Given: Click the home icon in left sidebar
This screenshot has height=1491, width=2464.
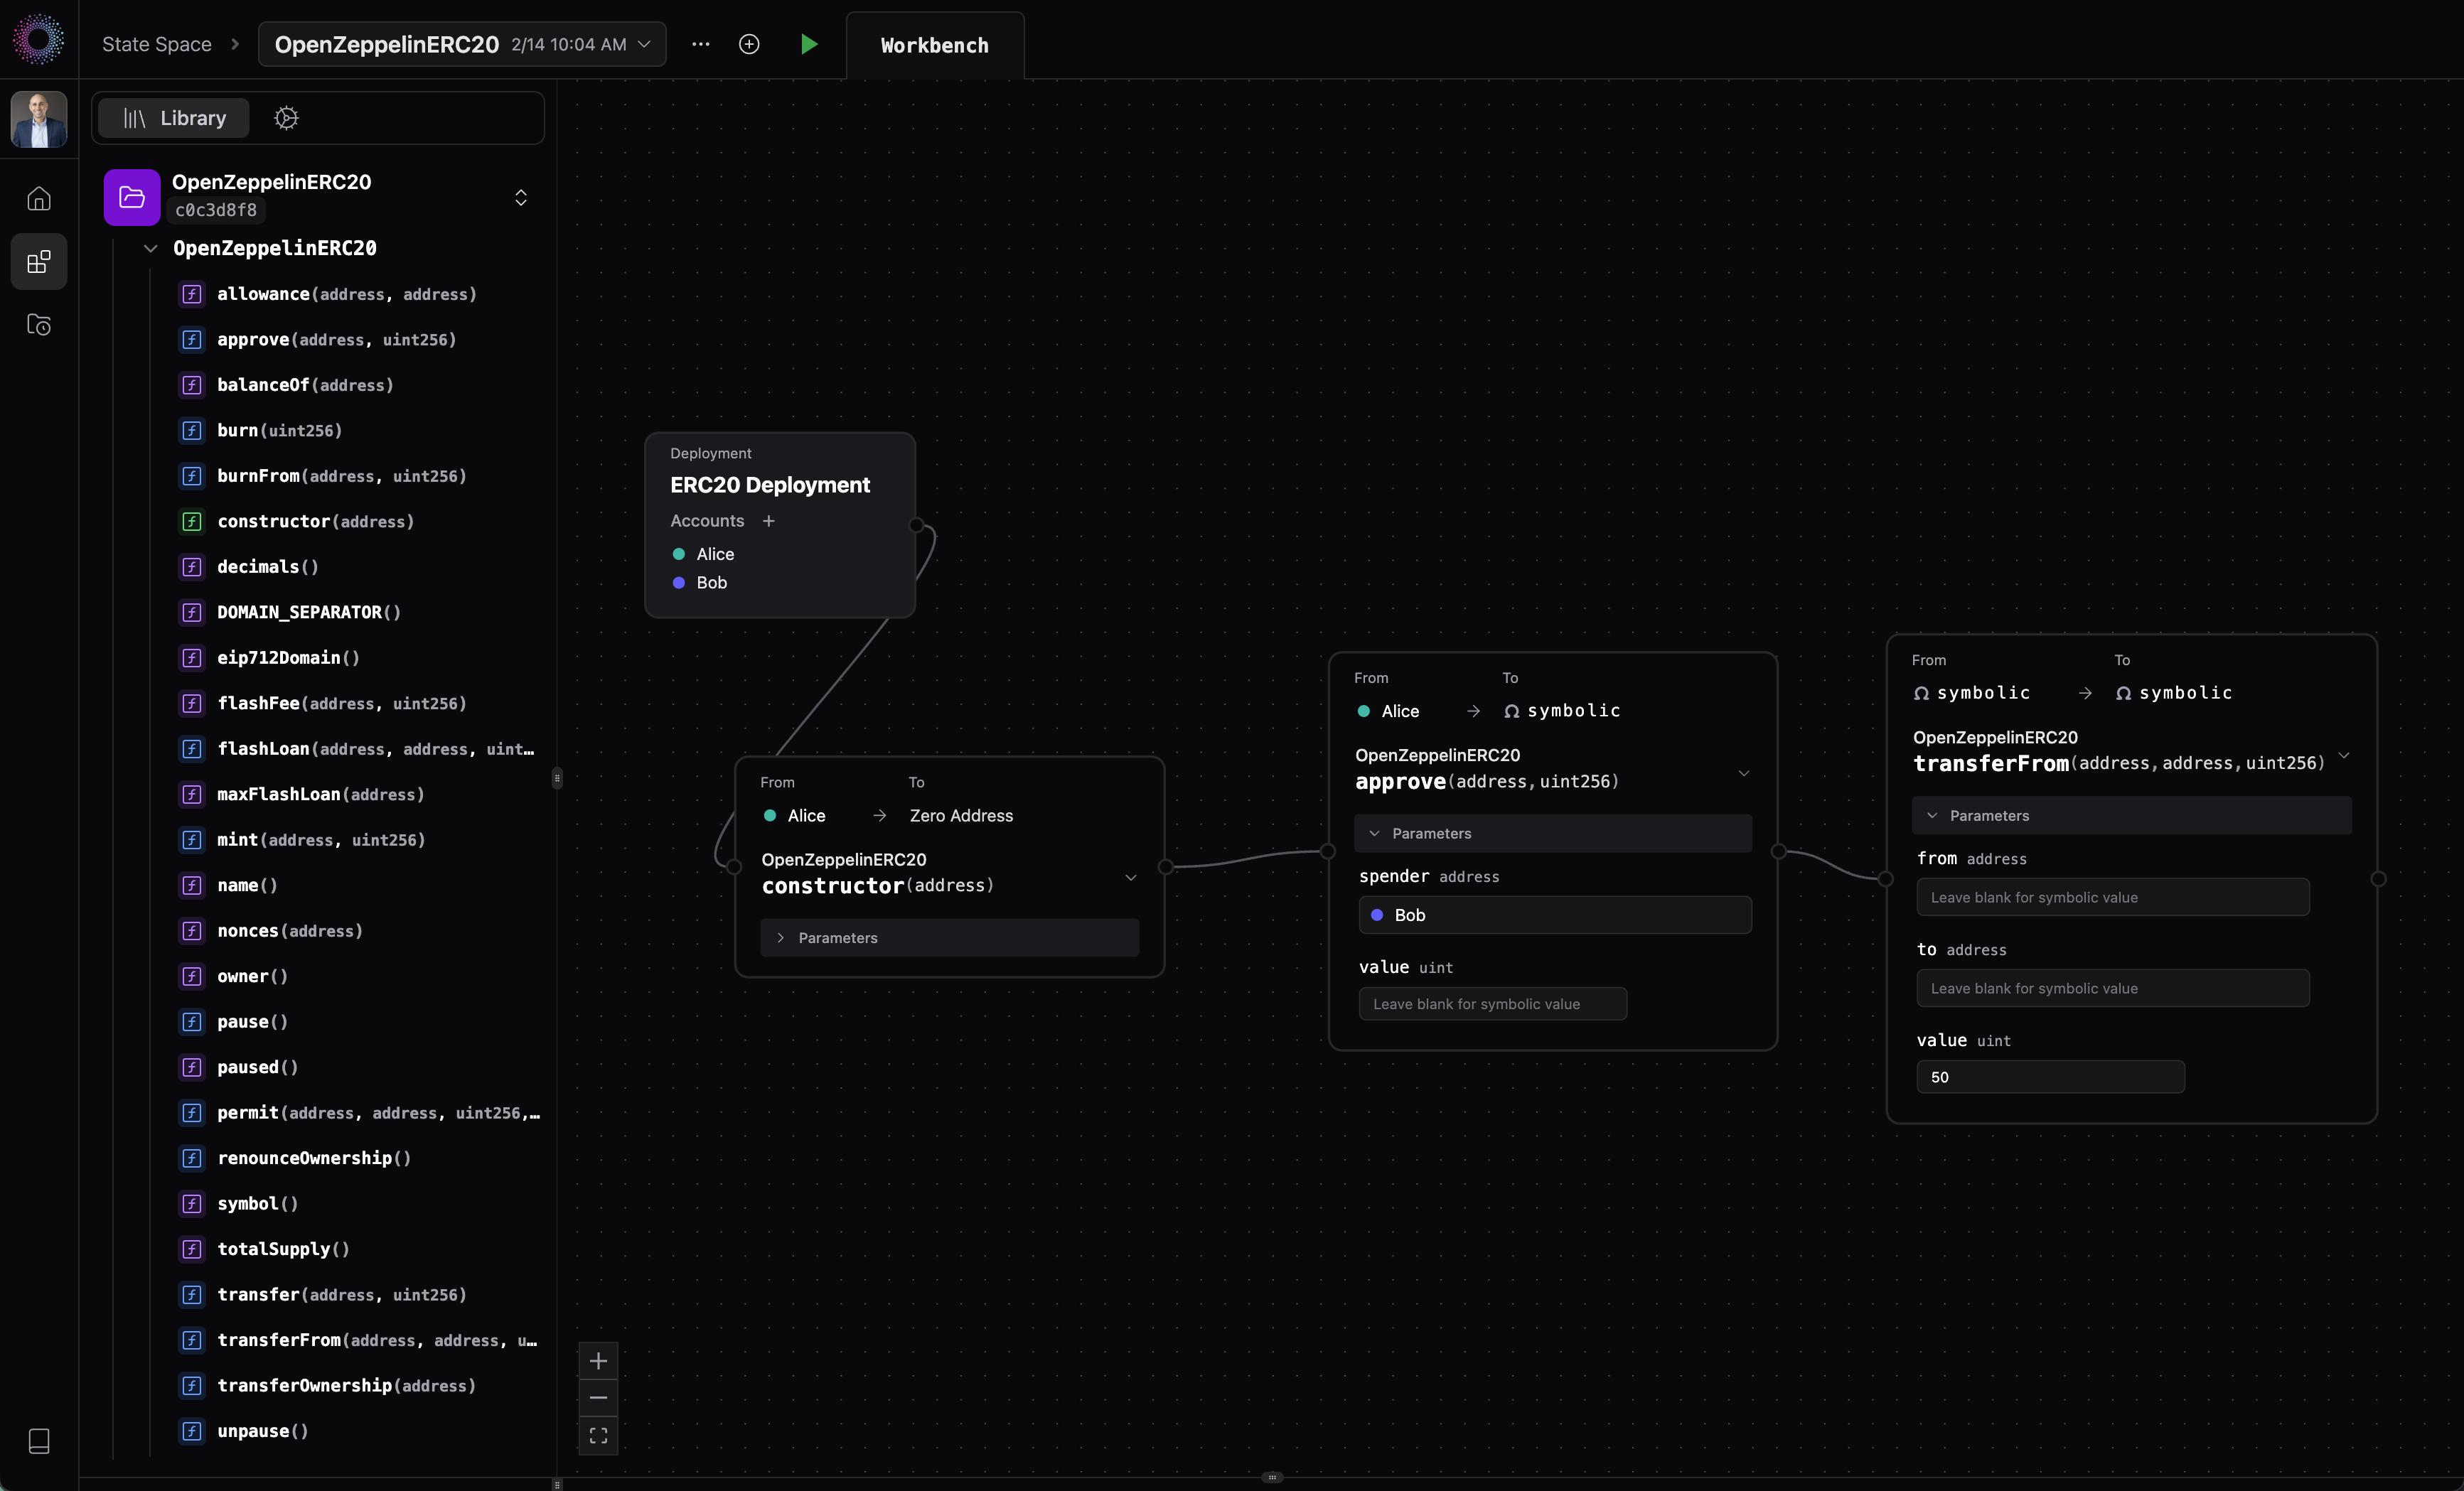Looking at the screenshot, I should (x=39, y=199).
